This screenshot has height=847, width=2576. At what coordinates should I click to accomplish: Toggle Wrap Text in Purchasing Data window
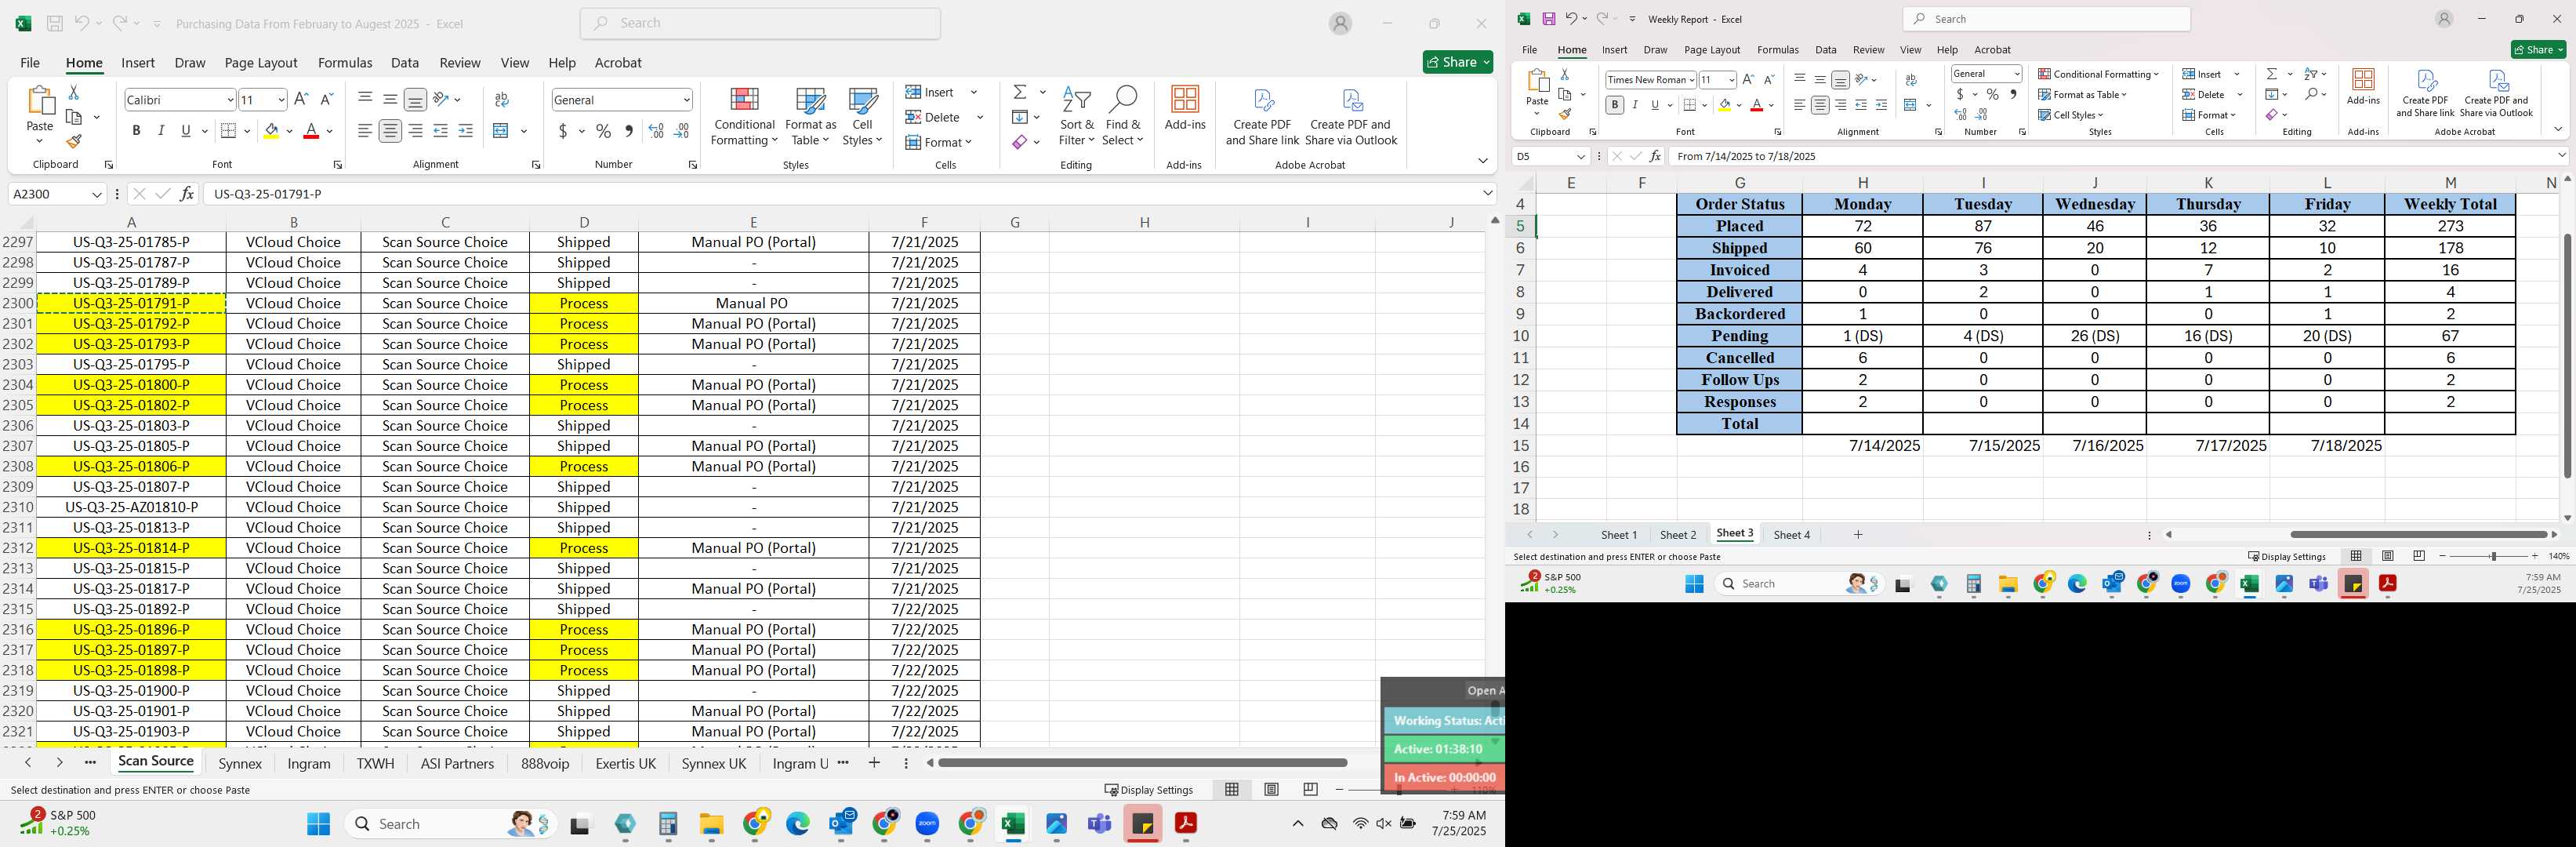tap(502, 99)
